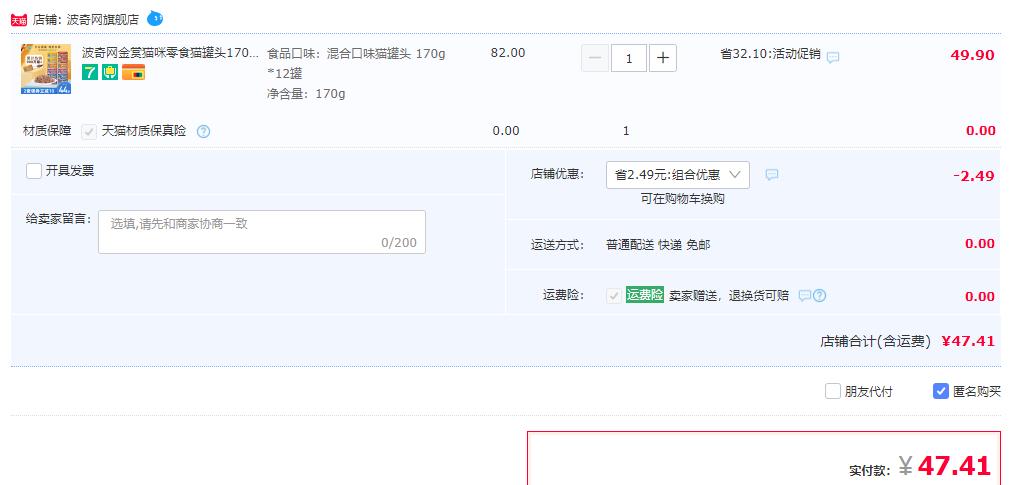Viewport: 1017px width, 485px height.
Task: Click text 净含量：170g
Action: (306, 94)
